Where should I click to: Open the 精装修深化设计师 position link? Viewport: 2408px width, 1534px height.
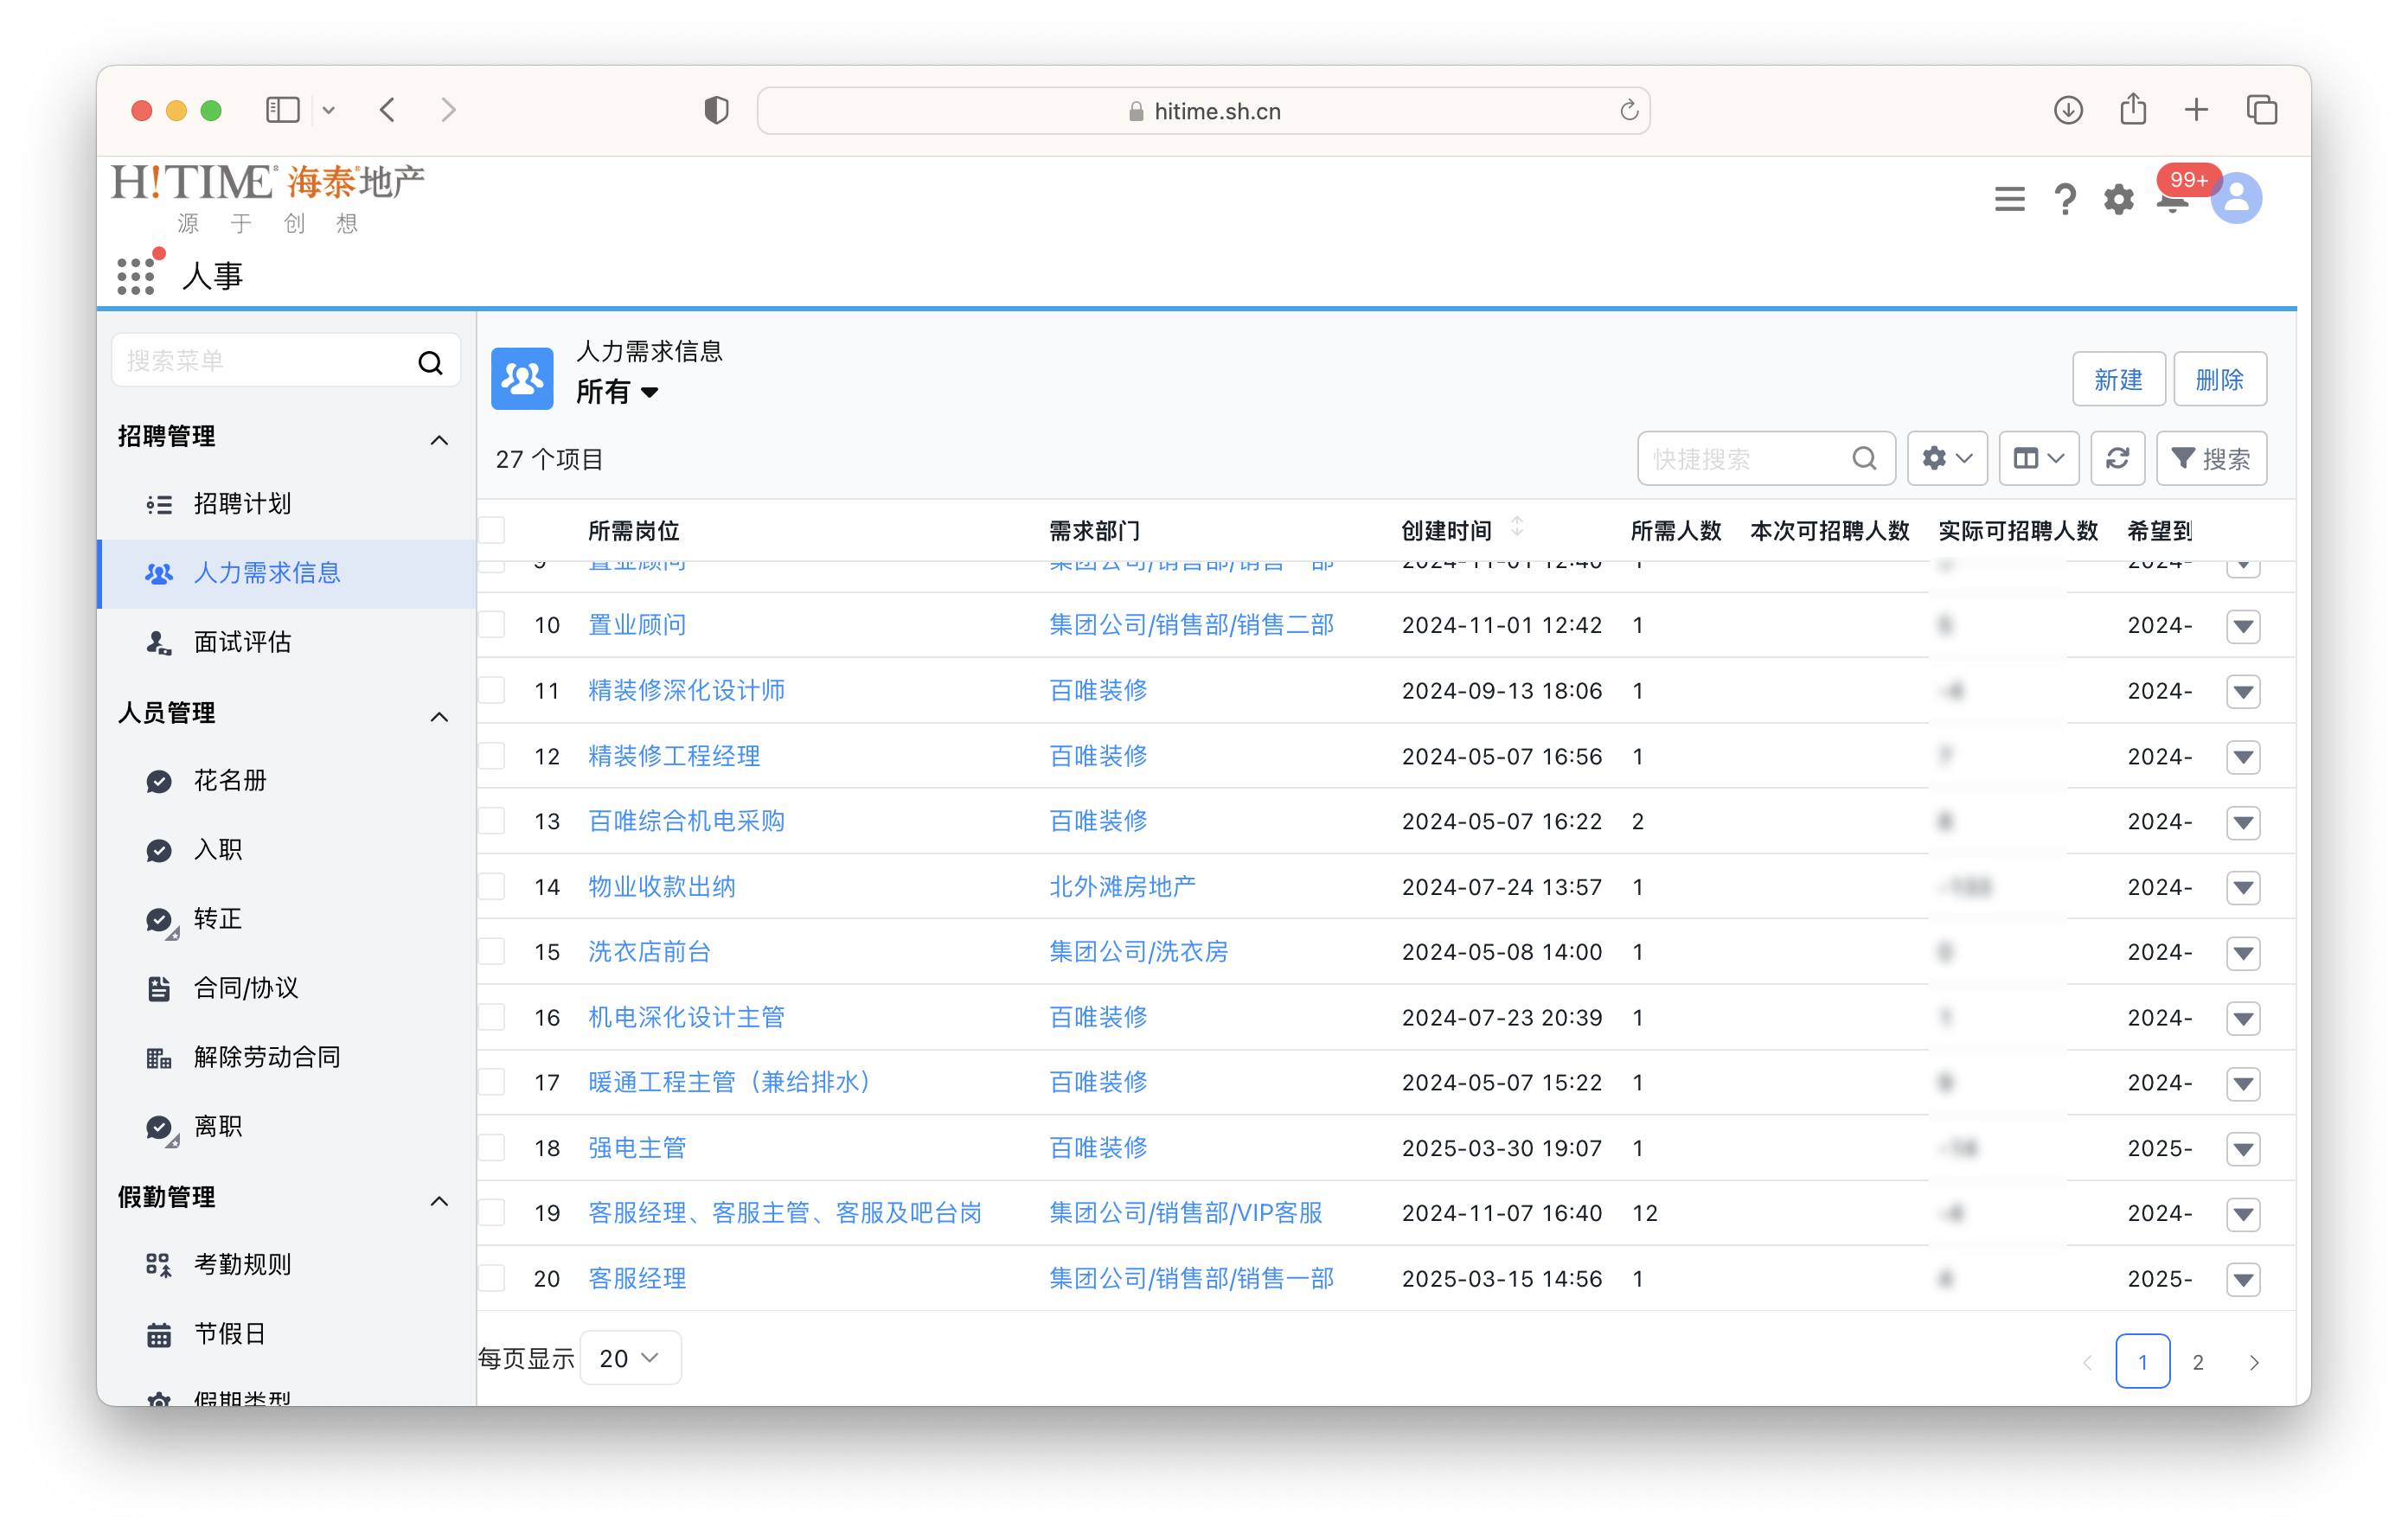click(x=686, y=690)
